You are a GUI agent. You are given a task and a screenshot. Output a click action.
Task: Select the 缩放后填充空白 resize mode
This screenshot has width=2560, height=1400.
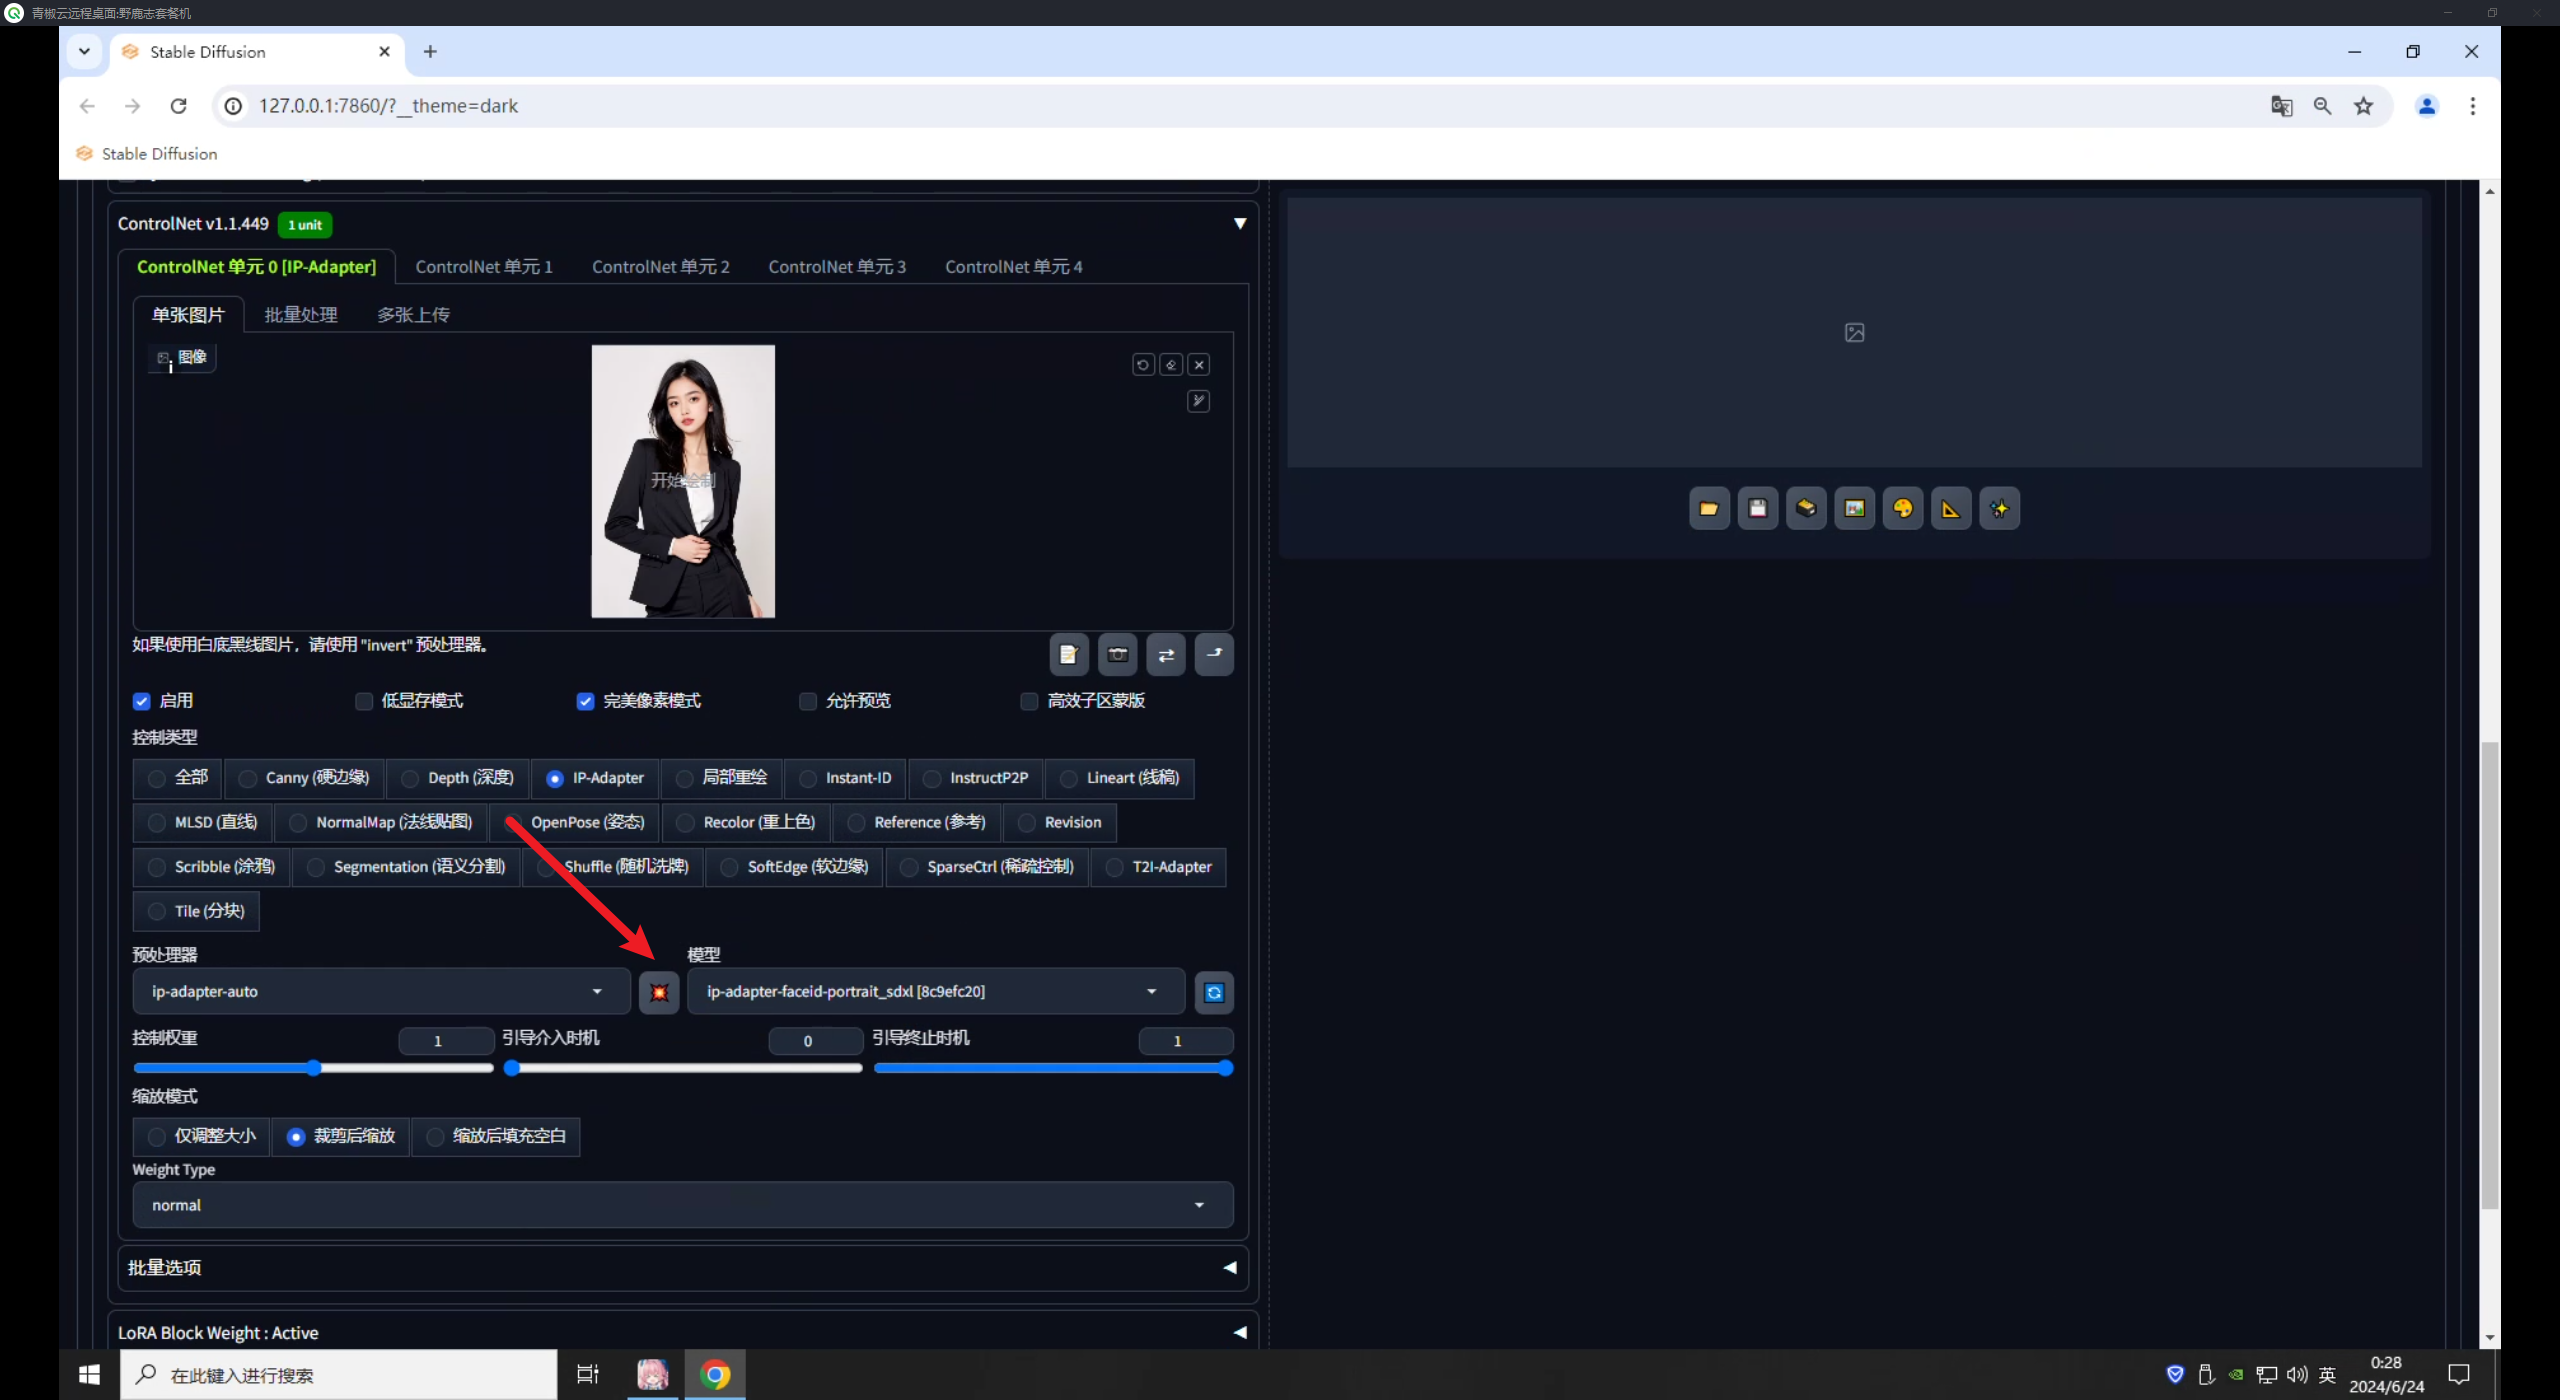pyautogui.click(x=496, y=1136)
